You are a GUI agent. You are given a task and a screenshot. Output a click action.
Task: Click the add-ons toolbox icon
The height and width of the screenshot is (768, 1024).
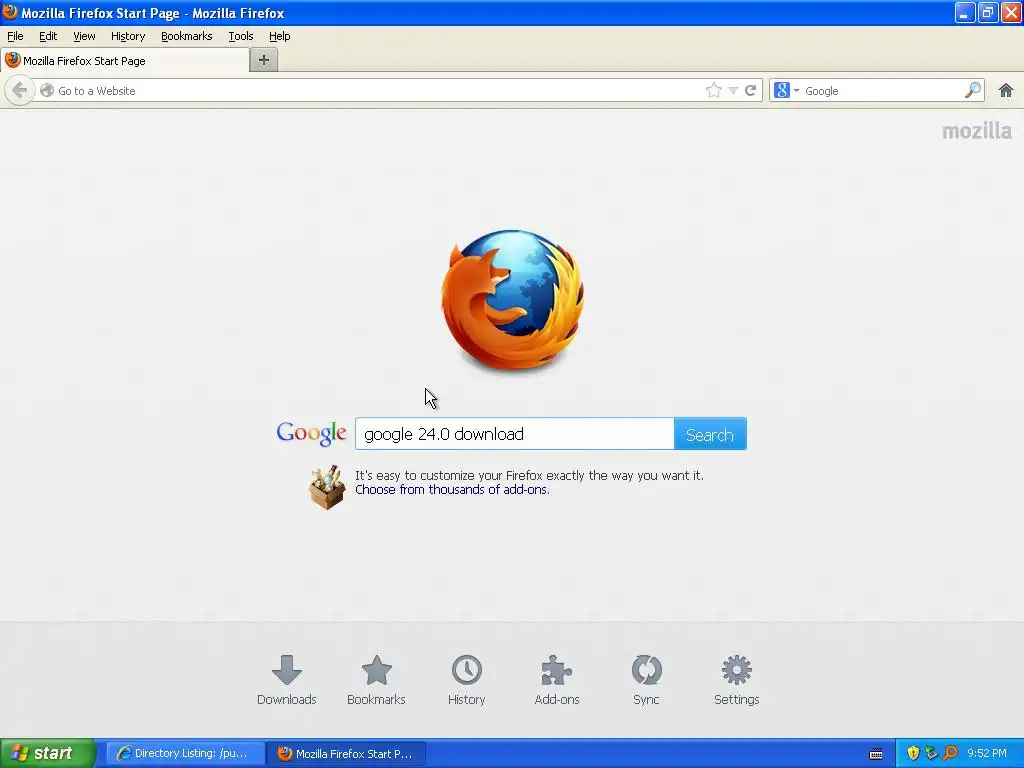(327, 487)
